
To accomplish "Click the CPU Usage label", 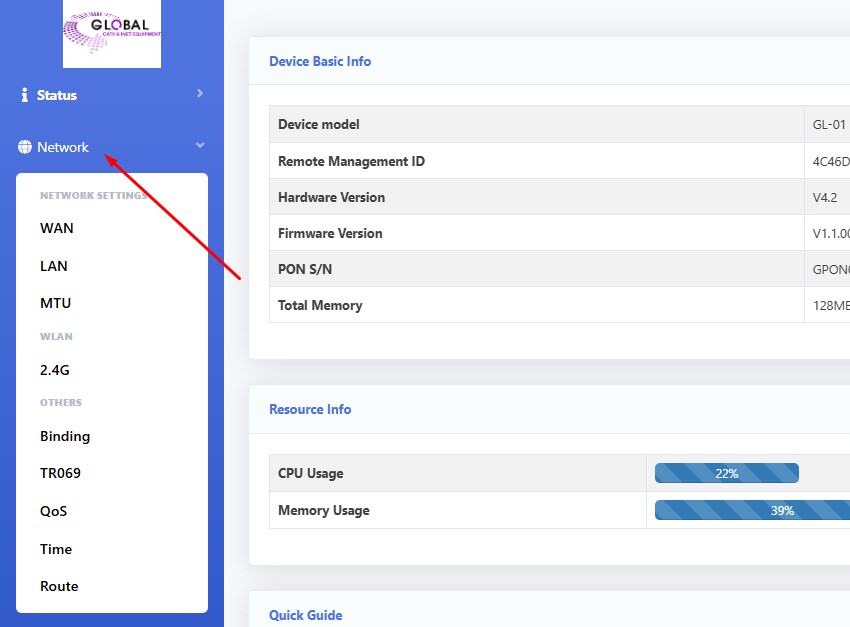I will (311, 473).
